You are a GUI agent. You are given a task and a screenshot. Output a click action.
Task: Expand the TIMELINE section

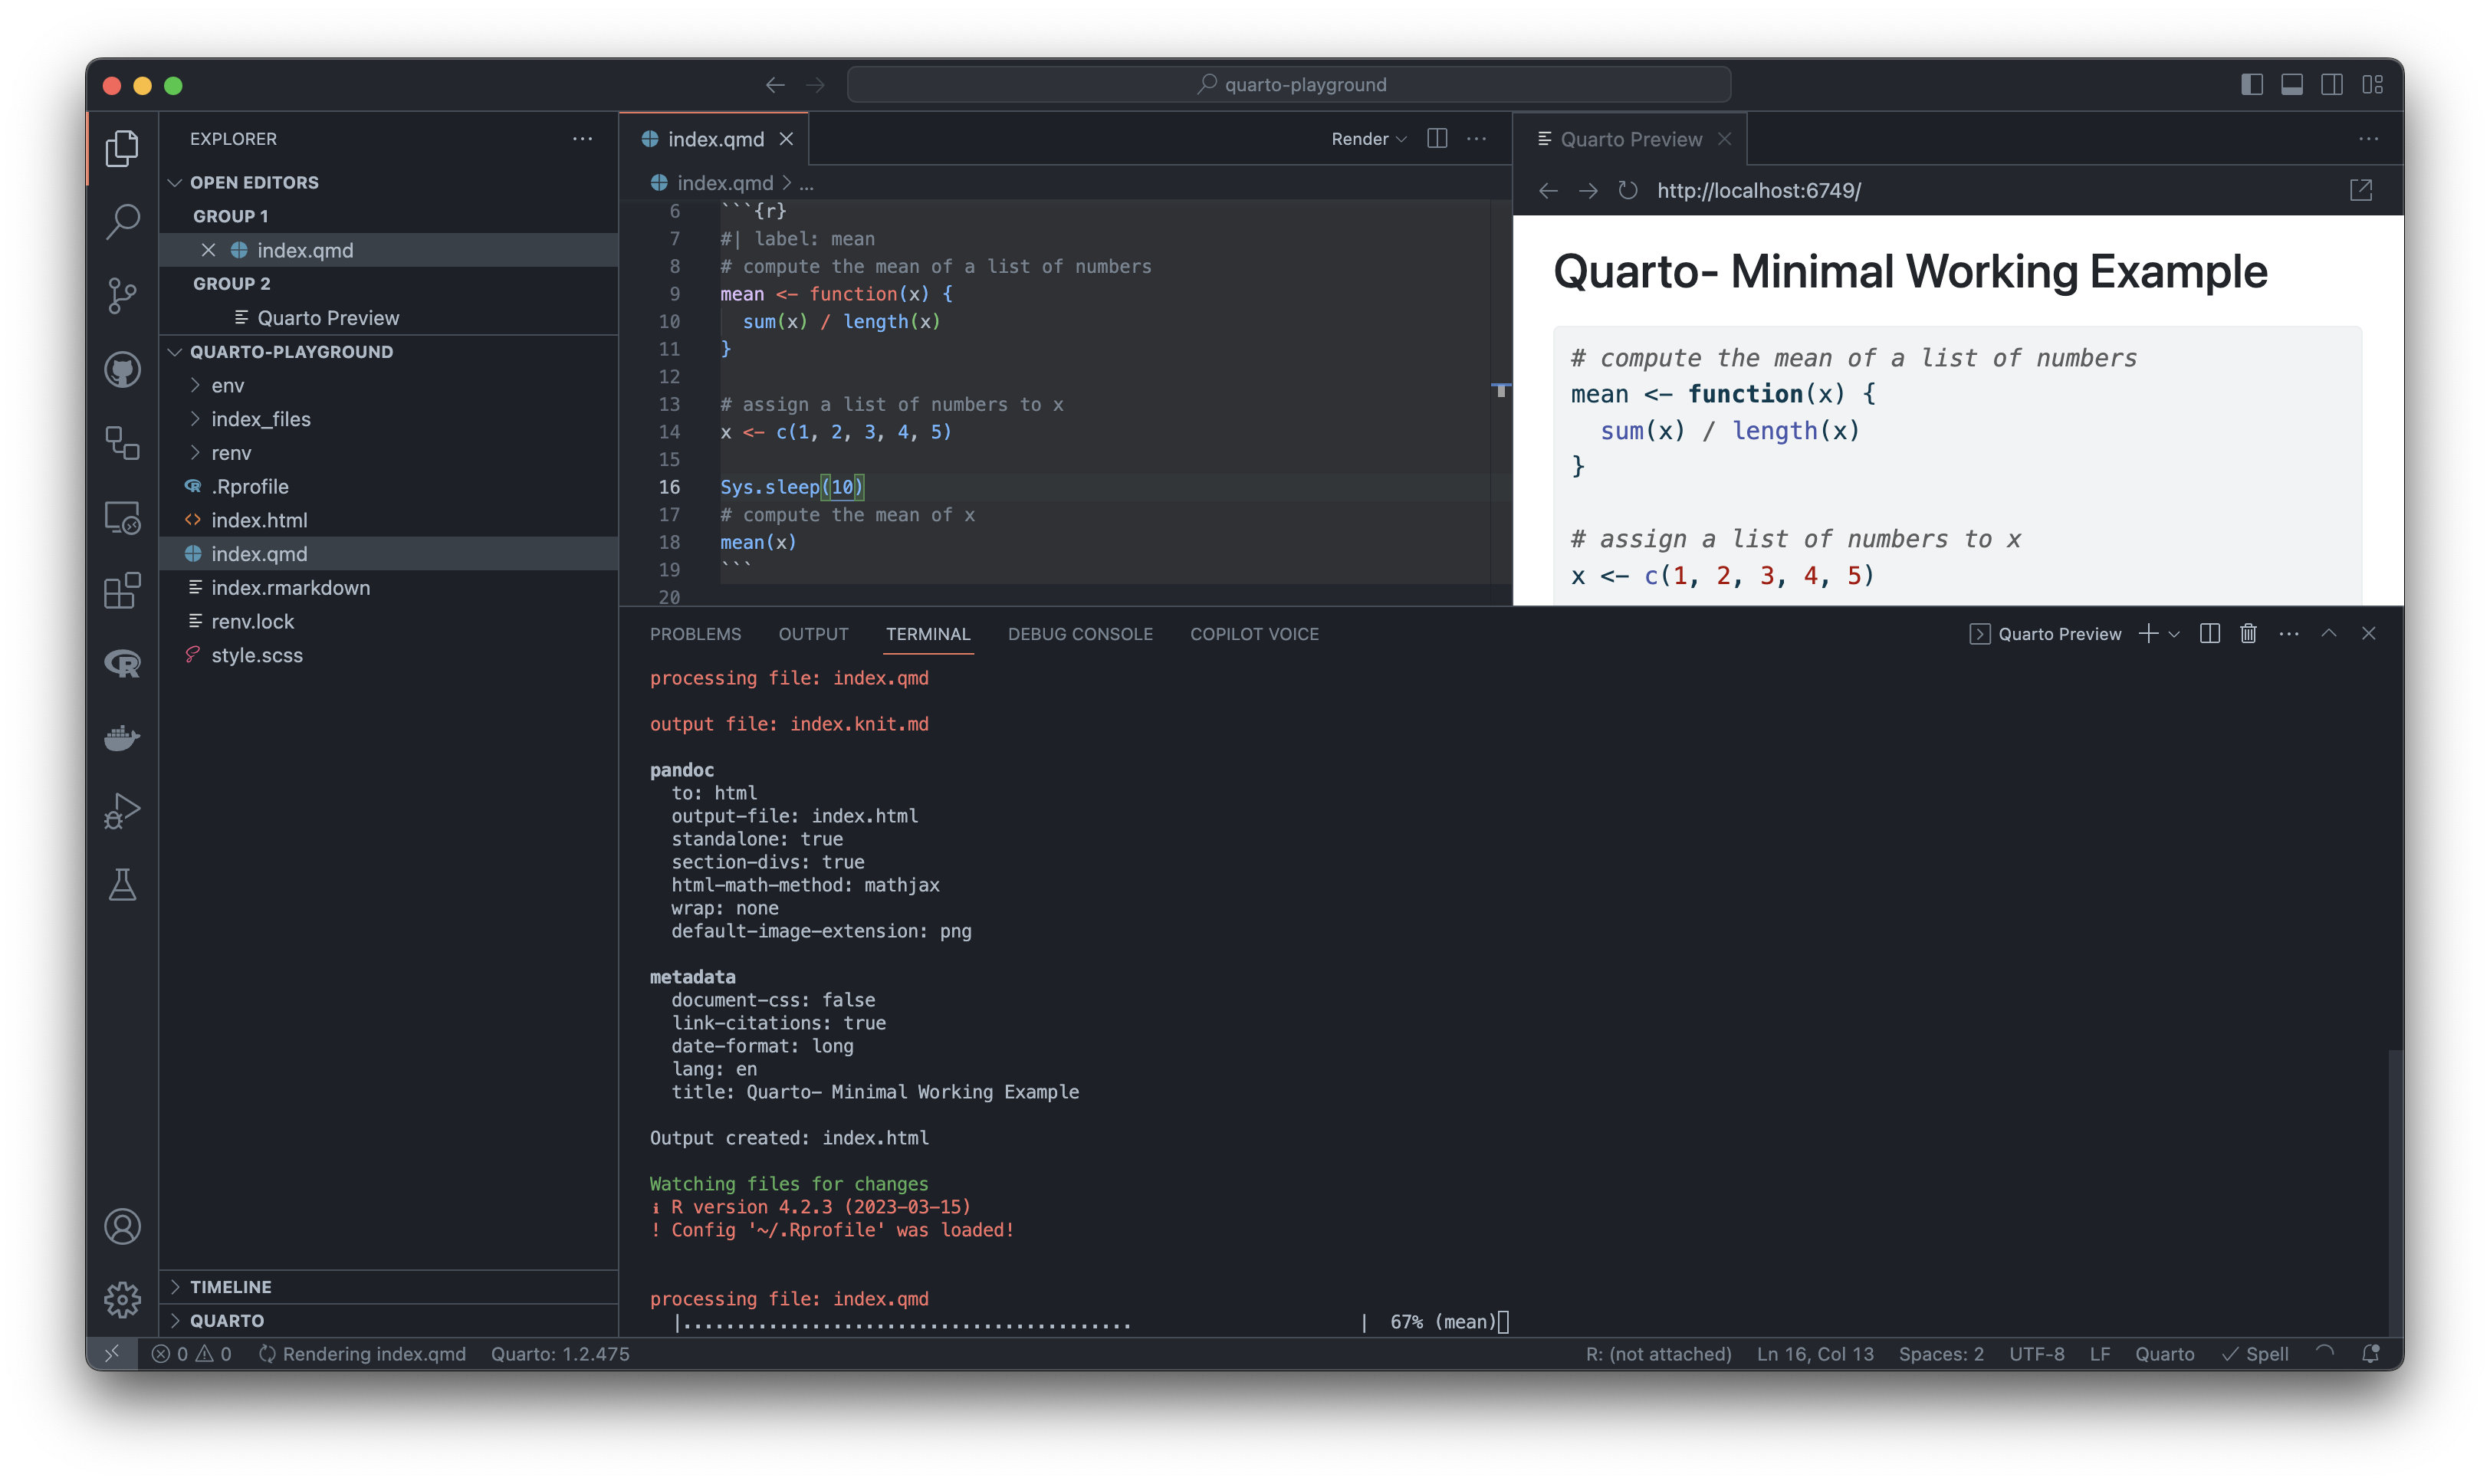175,1286
